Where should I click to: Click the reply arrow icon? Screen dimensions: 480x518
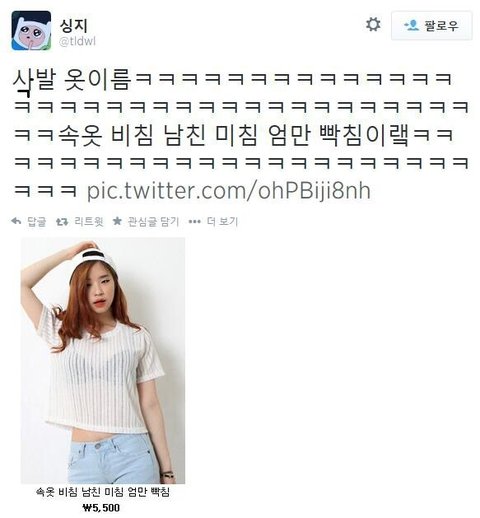click(x=16, y=221)
